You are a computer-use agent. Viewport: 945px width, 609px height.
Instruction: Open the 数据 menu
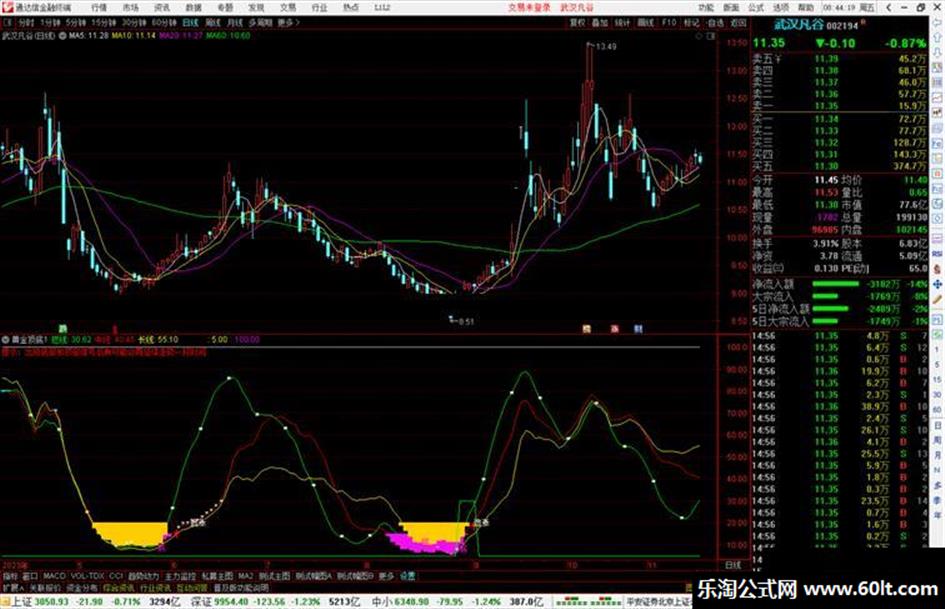193,8
